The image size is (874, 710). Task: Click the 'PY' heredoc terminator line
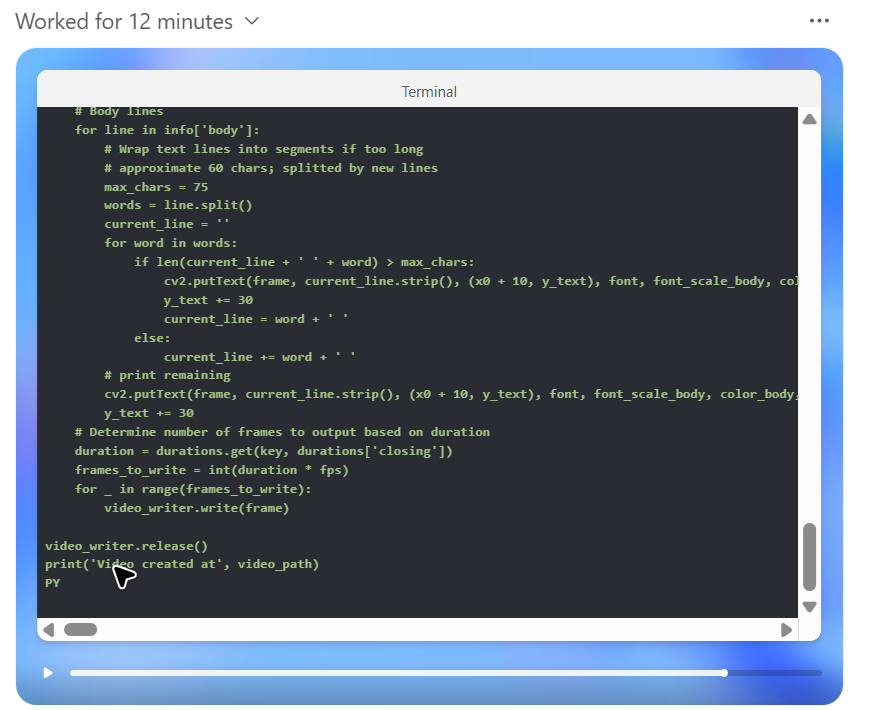(52, 583)
